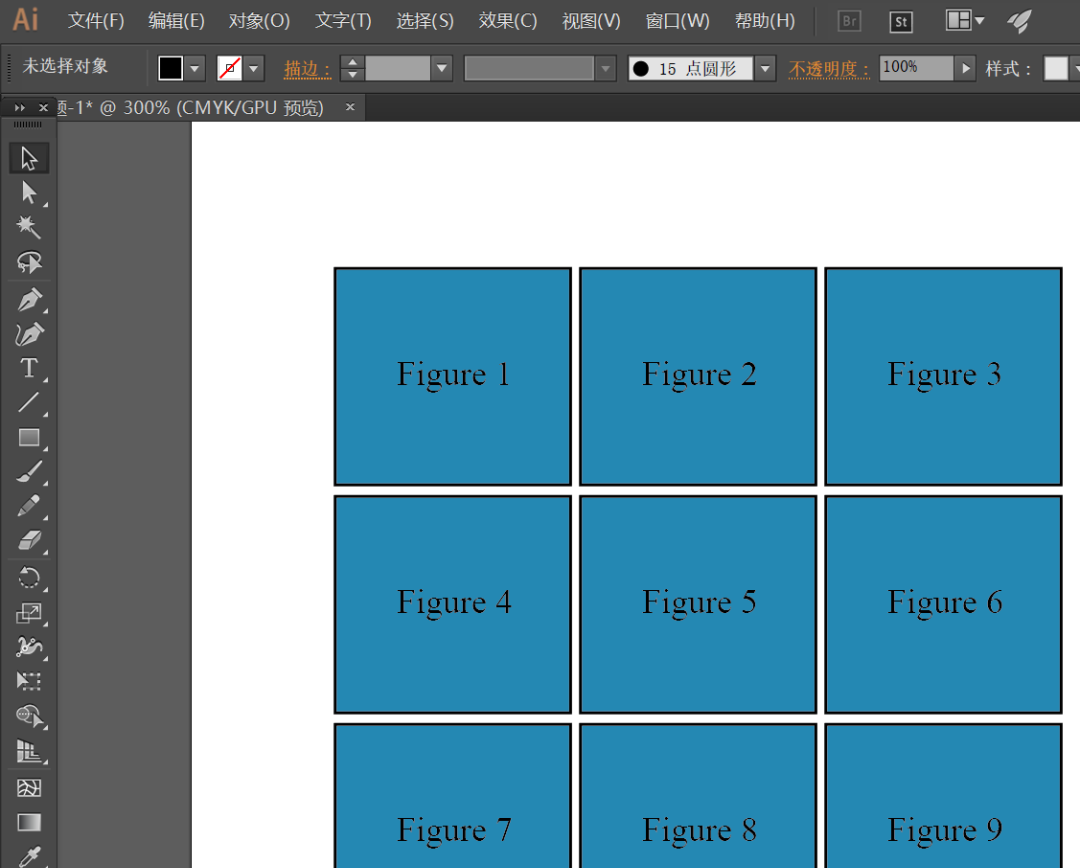Click the 15 点圆形 brush field
The width and height of the screenshot is (1080, 868).
[x=690, y=68]
